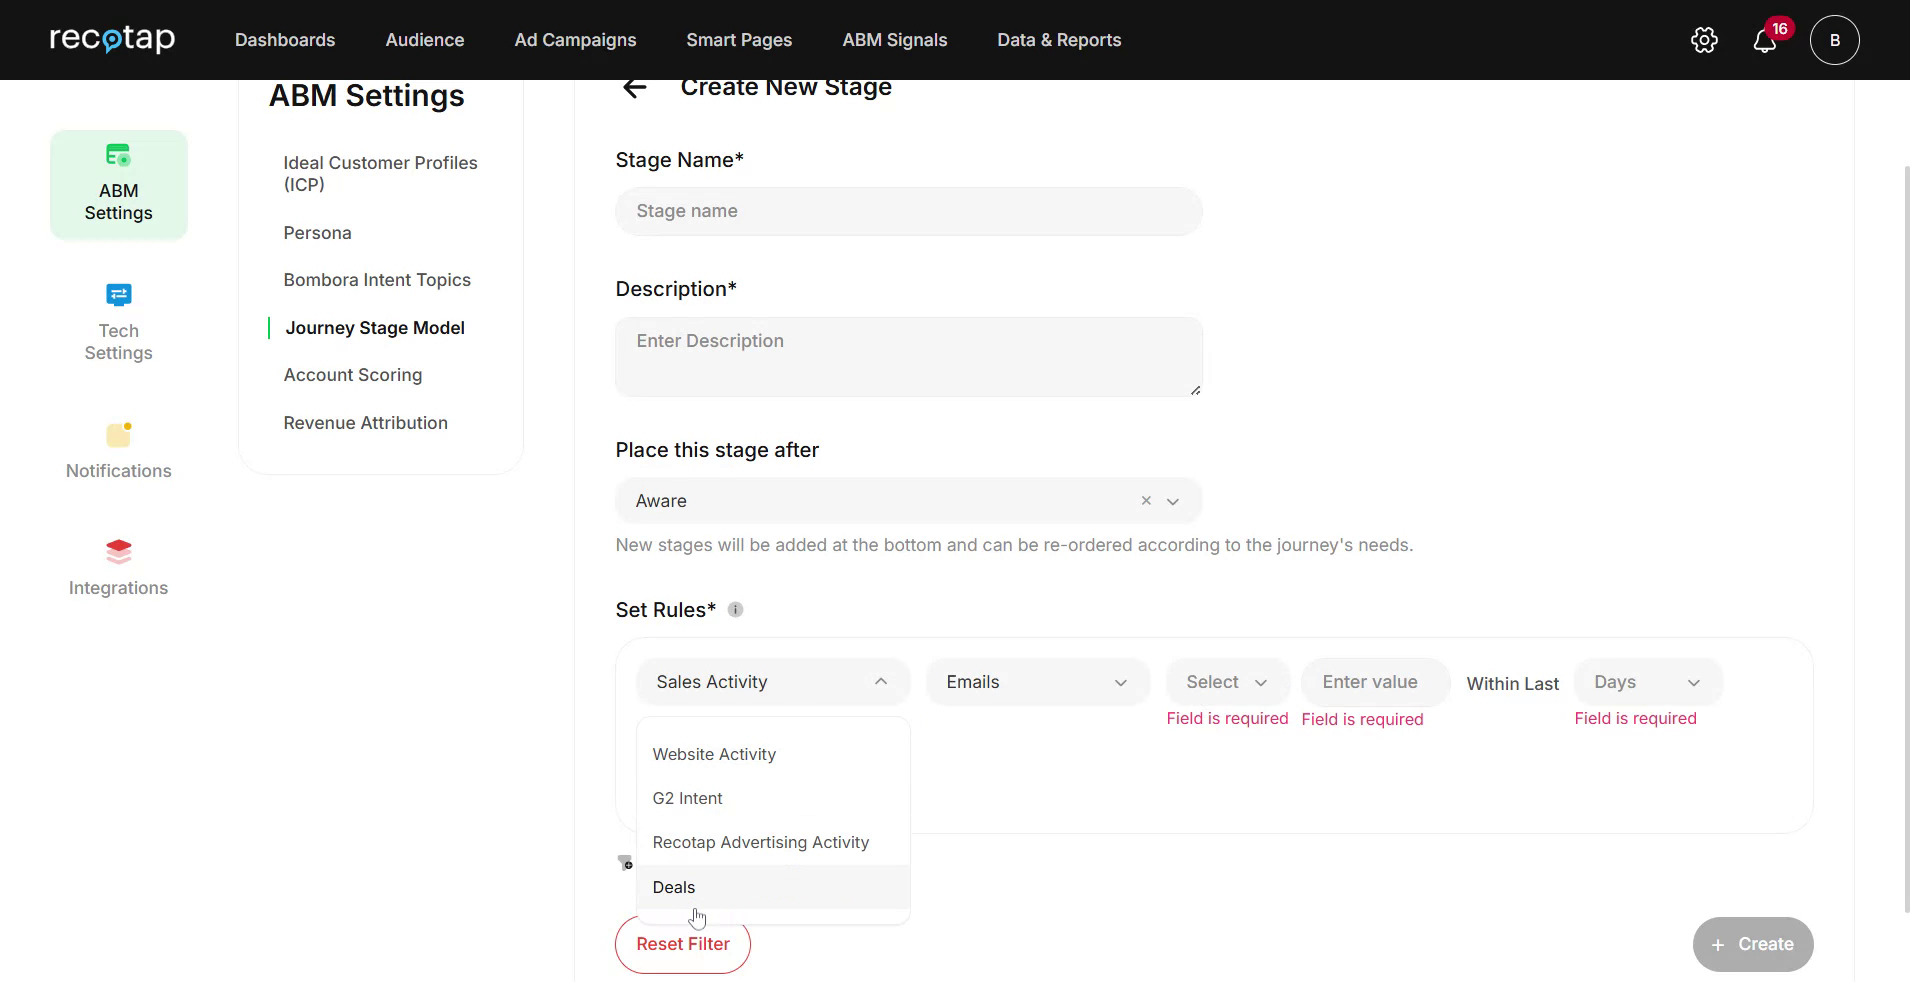Open the settings gear in the top bar
This screenshot has height=982, width=1910.
tap(1703, 39)
